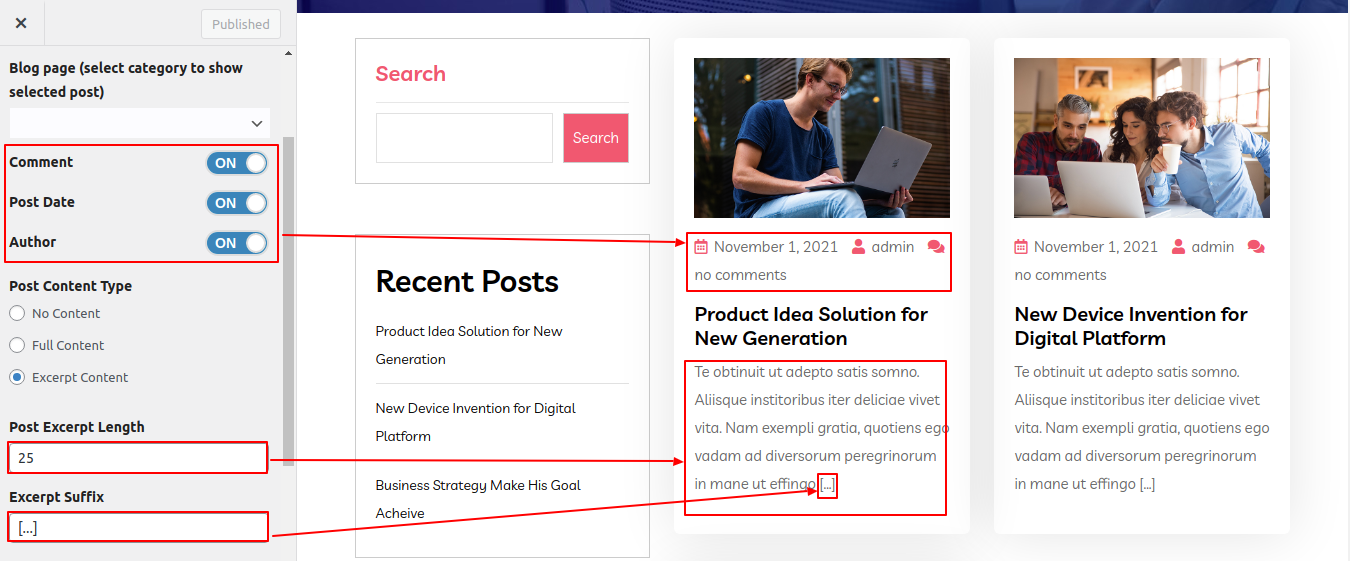Image resolution: width=1350 pixels, height=561 pixels.
Task: Toggle the Post Date switch
Action: (237, 203)
